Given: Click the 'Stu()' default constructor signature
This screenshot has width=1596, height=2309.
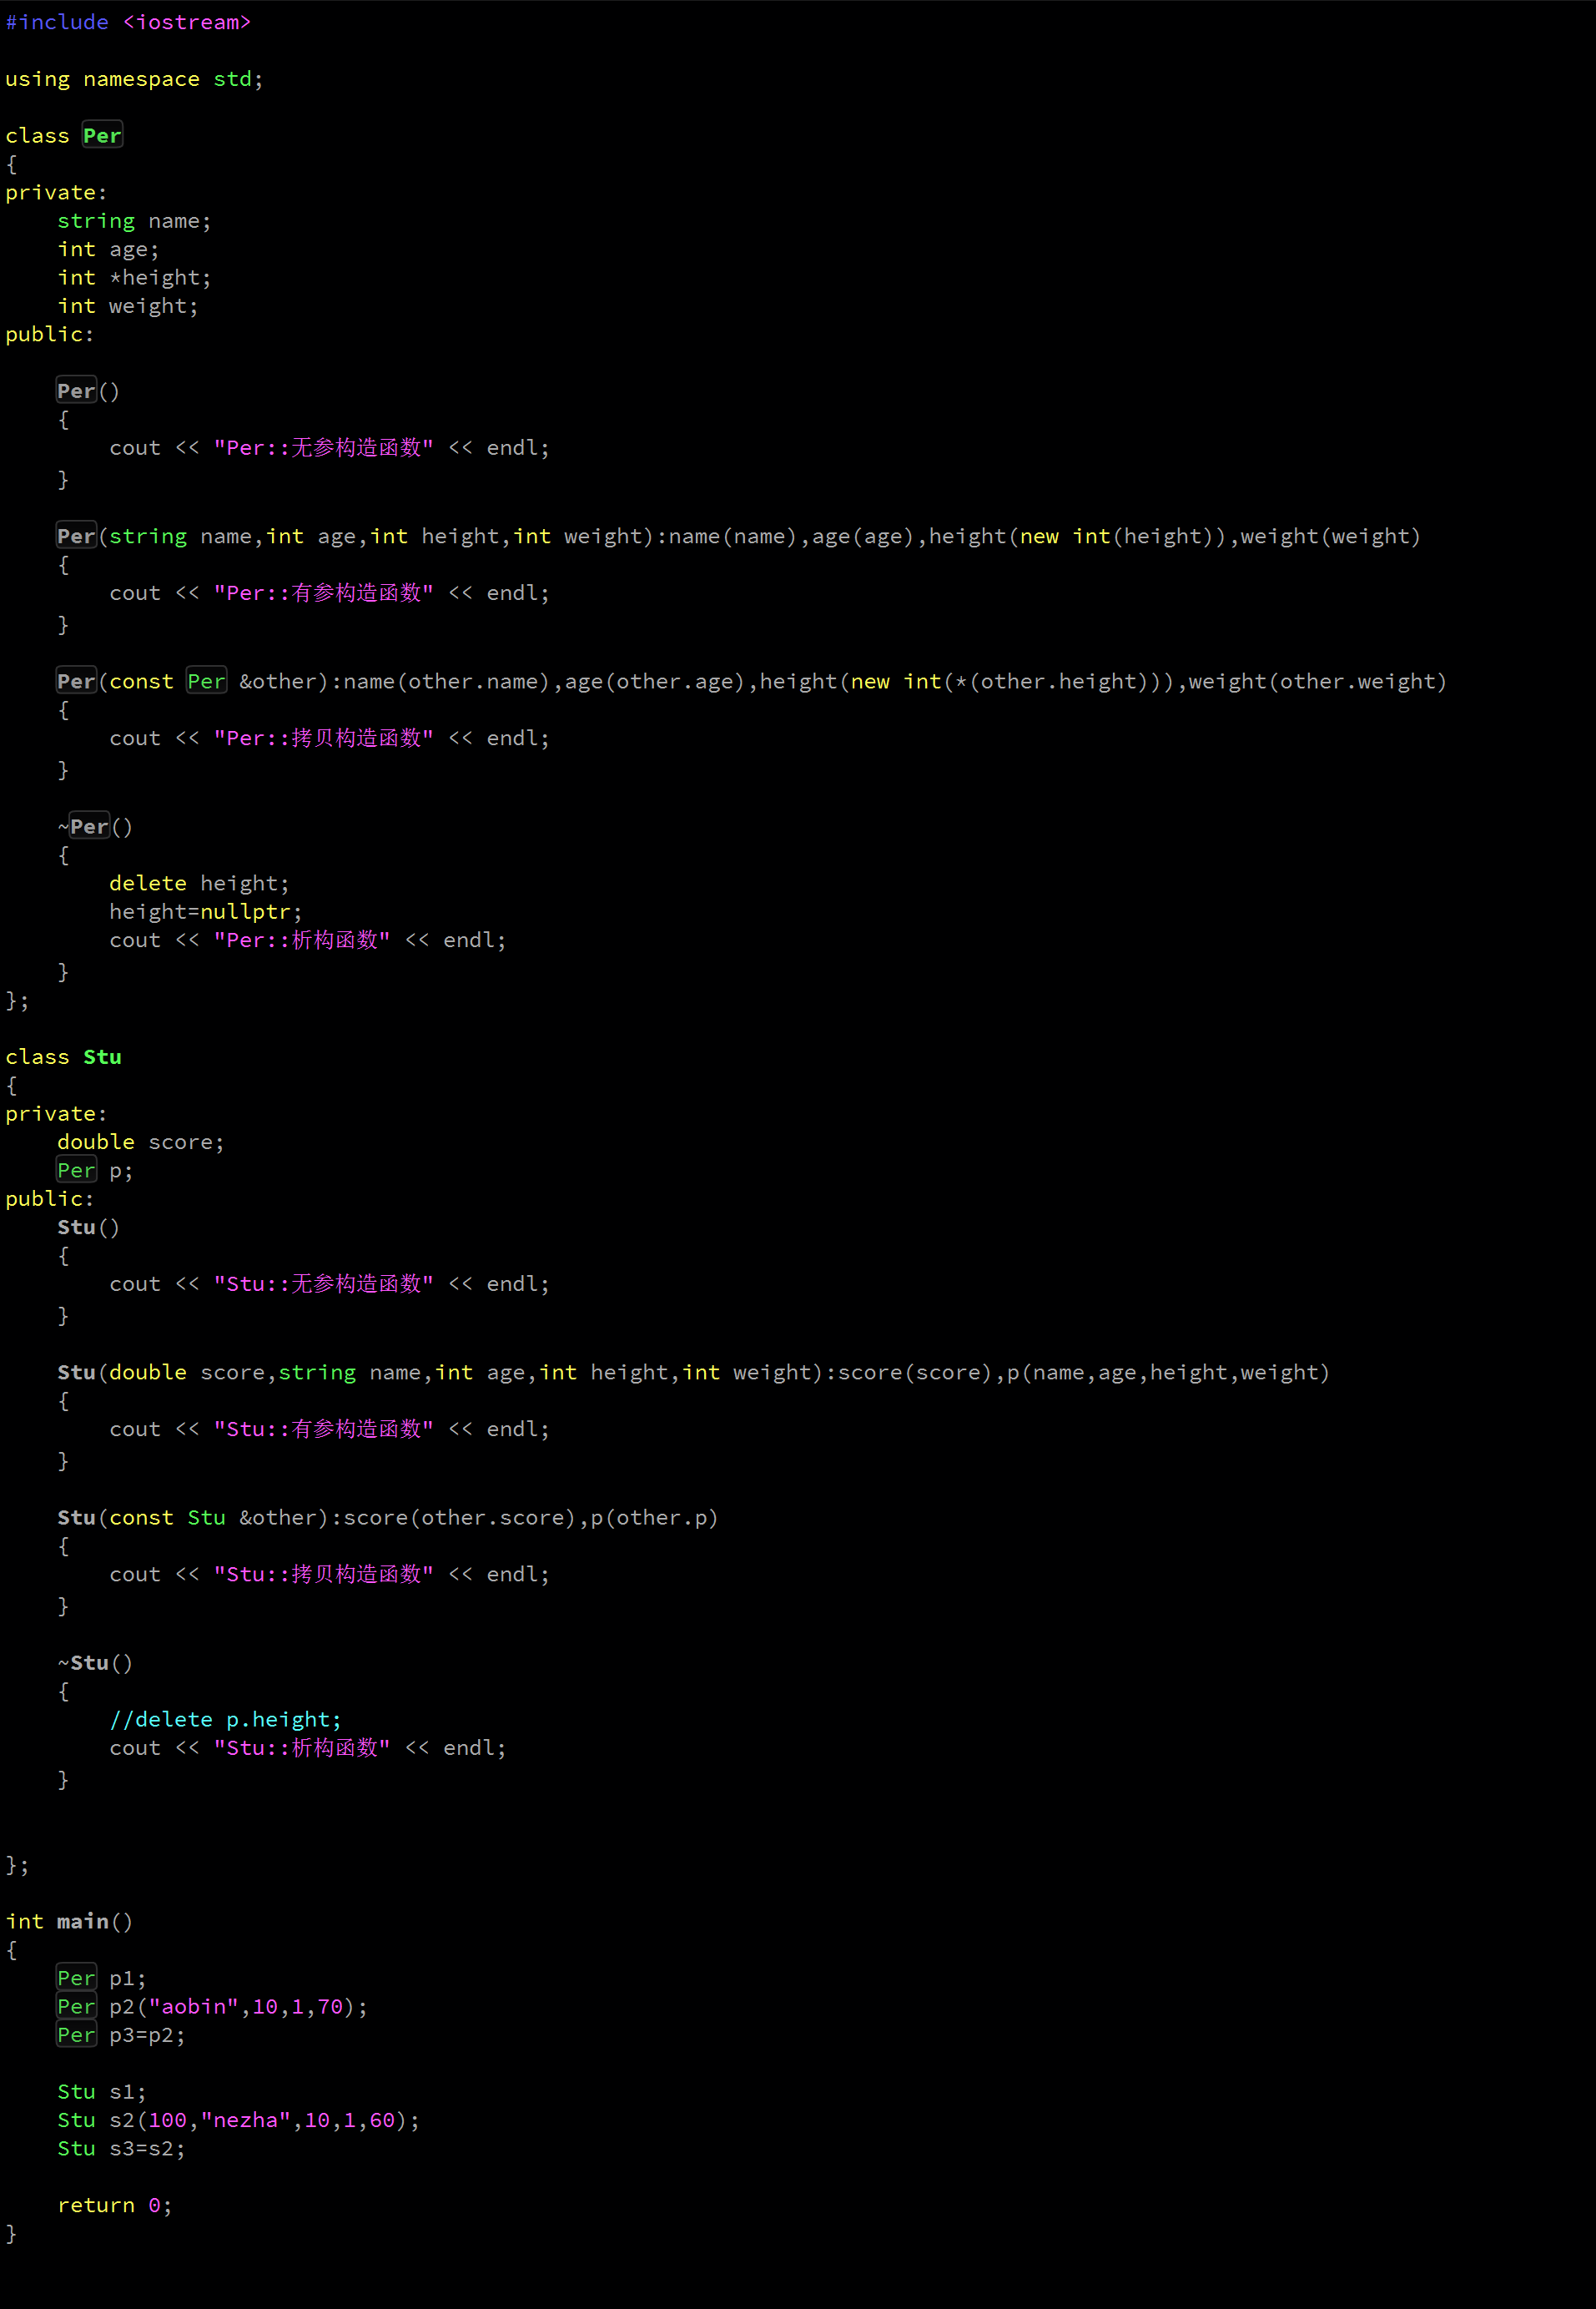Looking at the screenshot, I should [x=88, y=1227].
